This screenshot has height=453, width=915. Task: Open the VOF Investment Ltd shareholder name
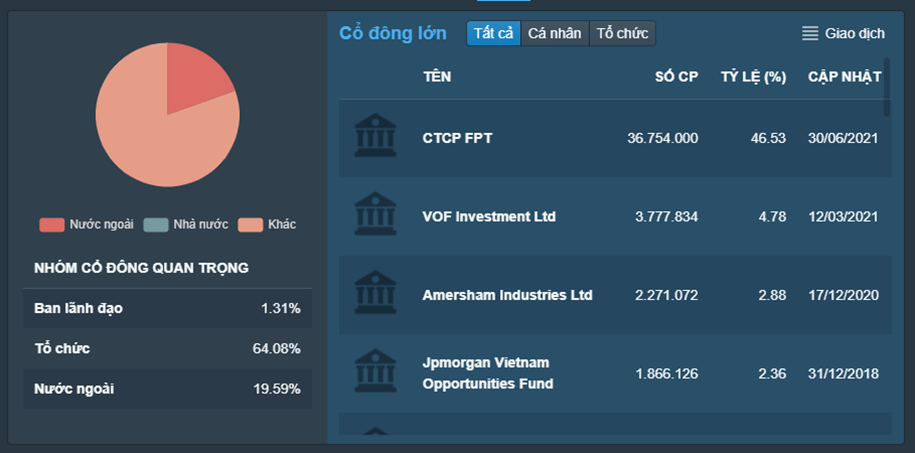tap(489, 216)
